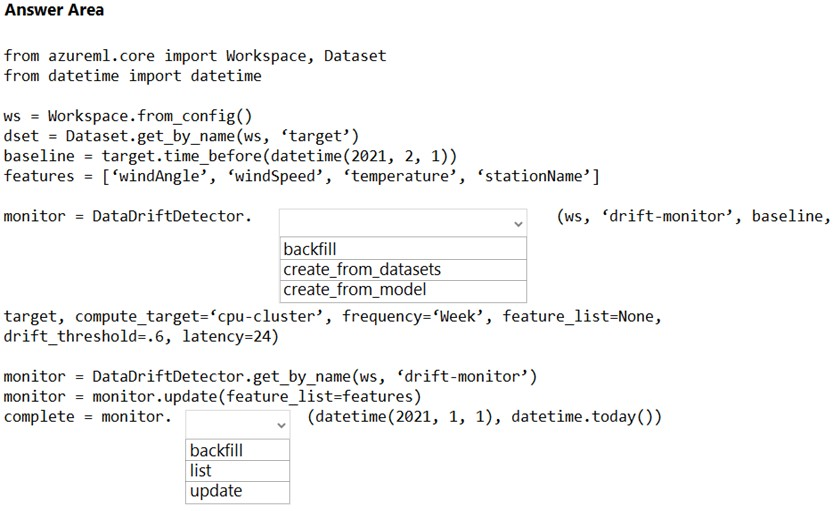Click the monitor.update(feature_list=features) line
This screenshot has width=833, height=511.
click(x=212, y=397)
